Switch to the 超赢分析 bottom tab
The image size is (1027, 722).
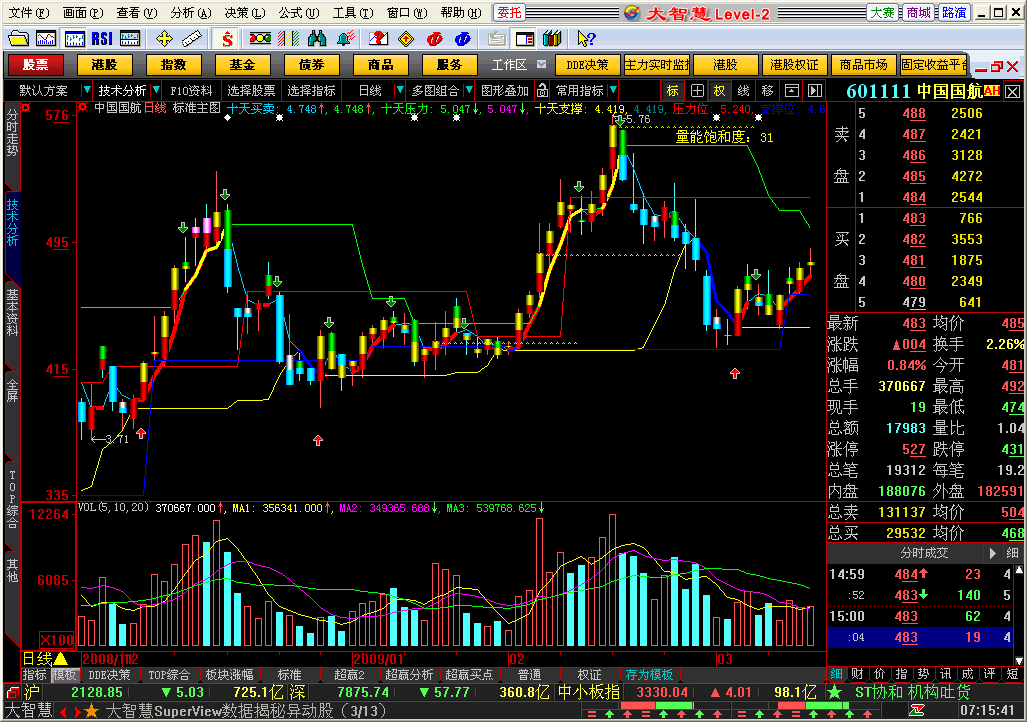[x=409, y=675]
